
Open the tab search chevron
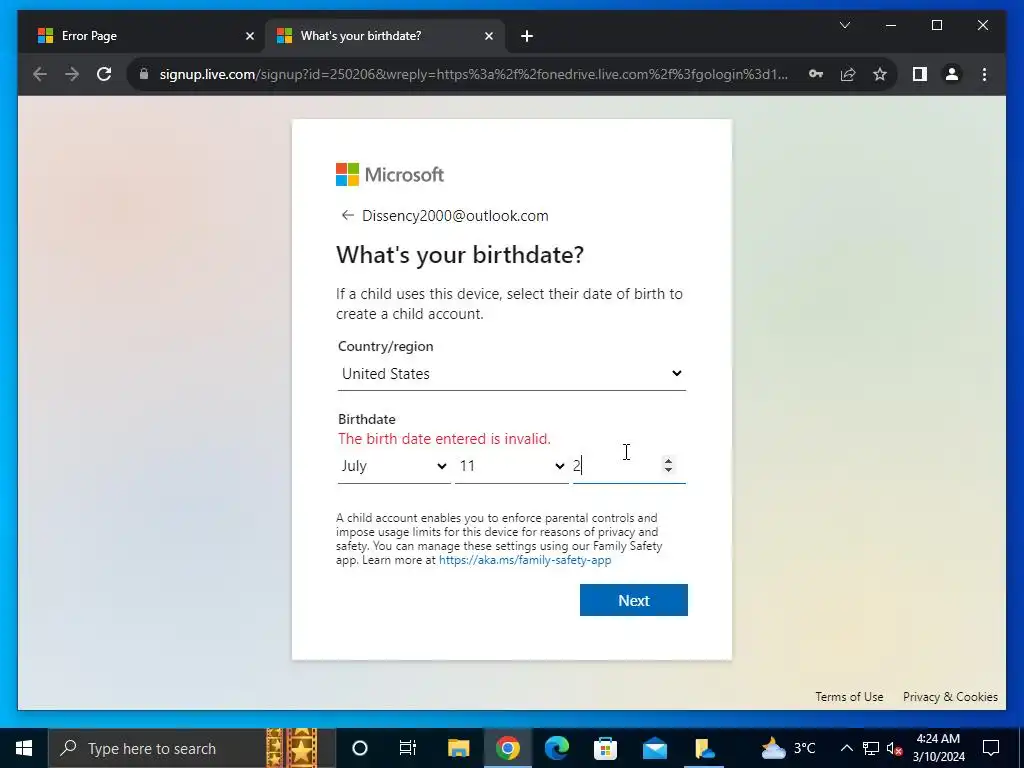pos(844,25)
